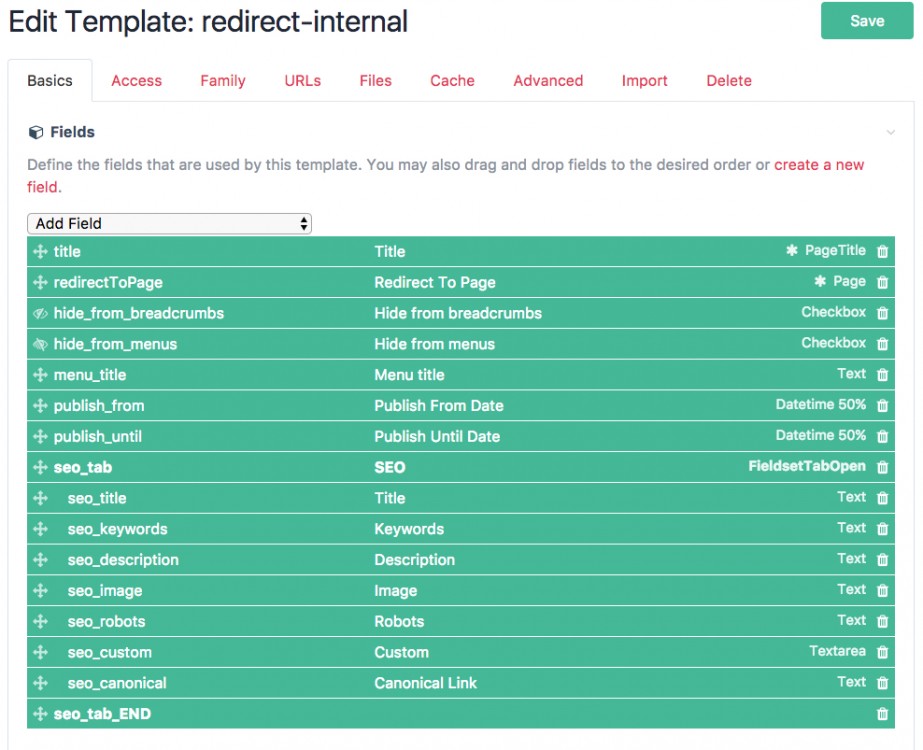Viewport: 923px width, 750px height.
Task: Delete the hide_from_menus field
Action: pos(881,343)
